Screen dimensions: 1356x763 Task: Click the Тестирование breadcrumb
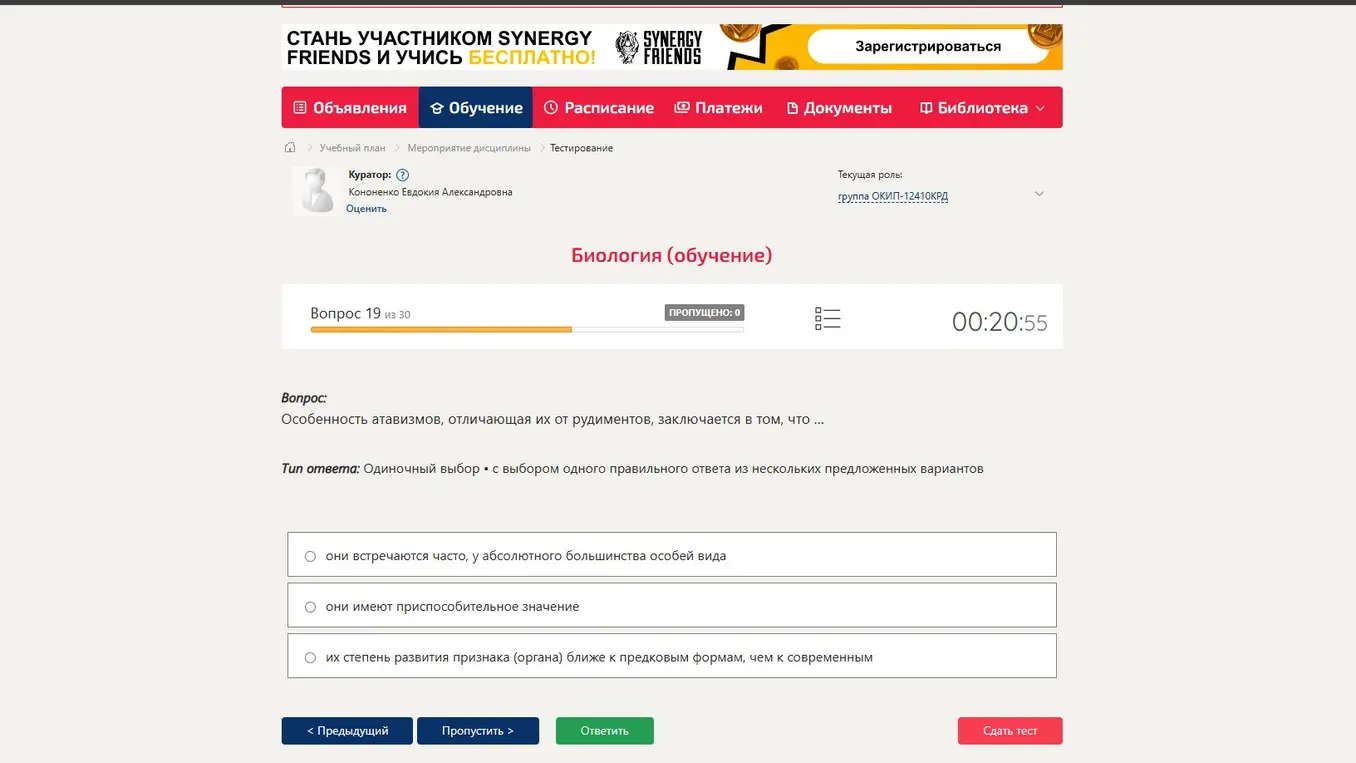(581, 148)
